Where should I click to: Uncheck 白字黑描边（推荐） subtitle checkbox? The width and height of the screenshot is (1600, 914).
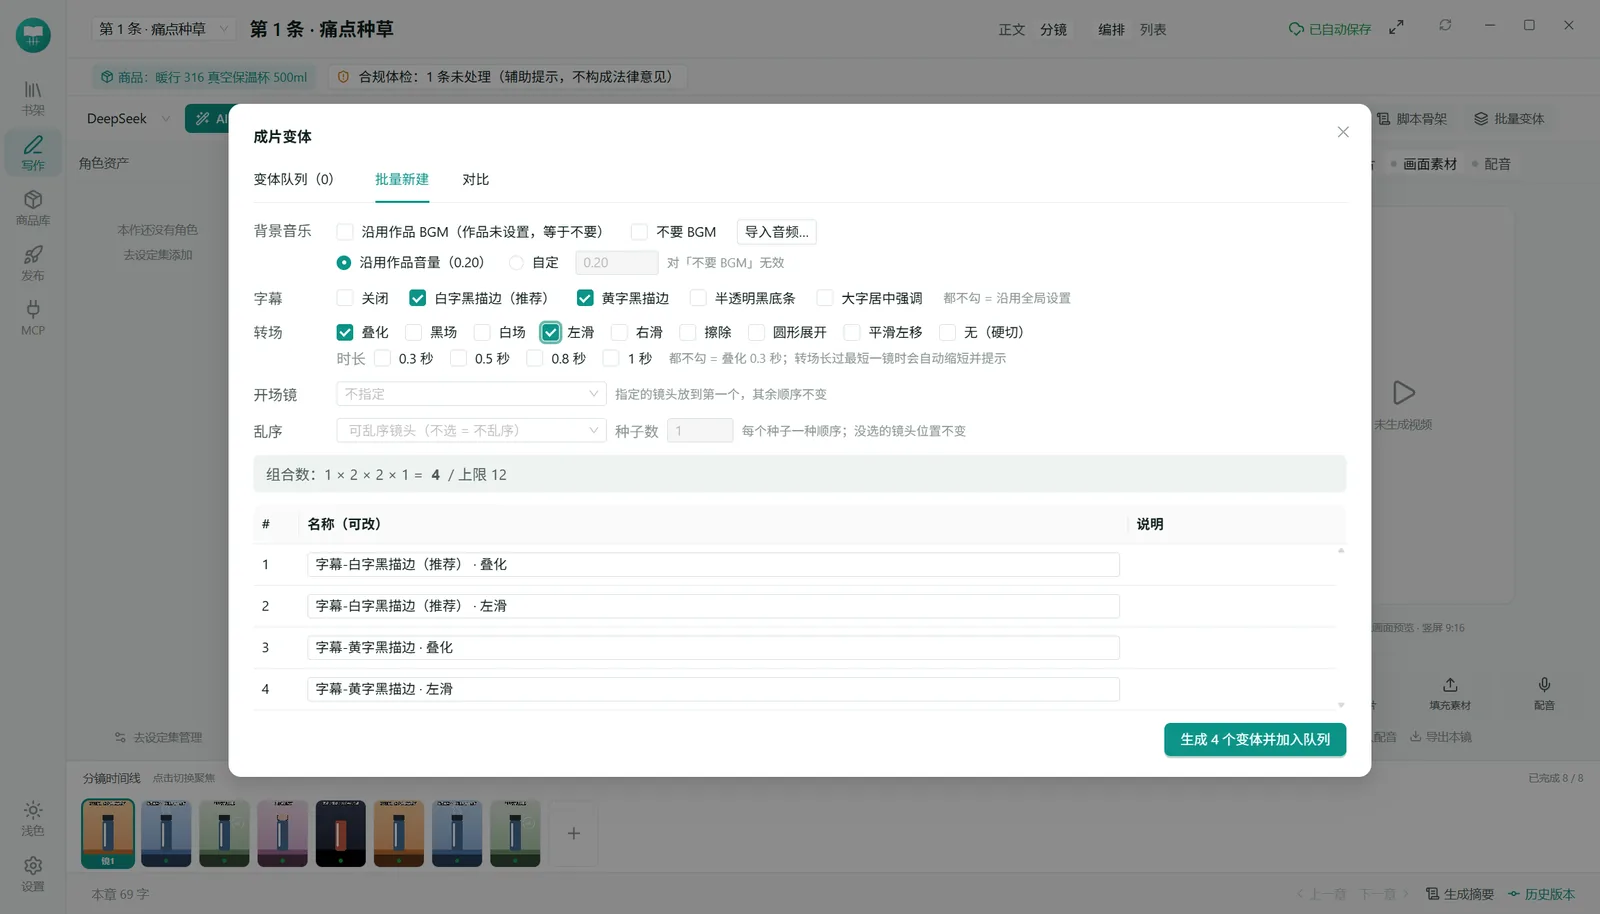pos(418,298)
